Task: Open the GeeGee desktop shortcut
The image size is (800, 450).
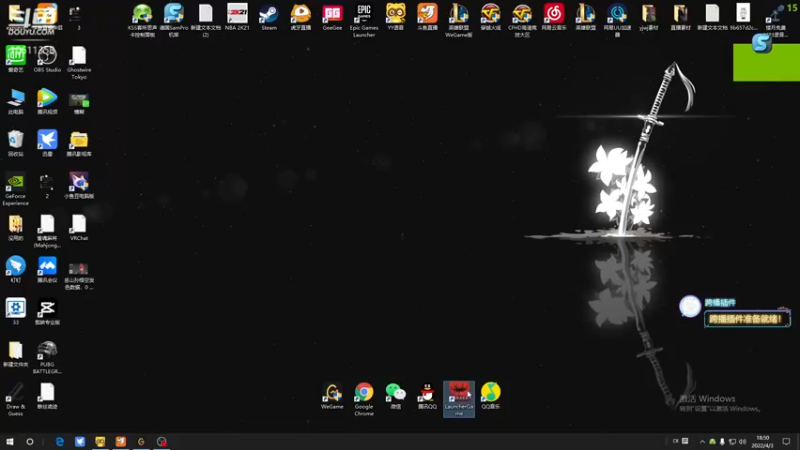Action: pyautogui.click(x=332, y=17)
